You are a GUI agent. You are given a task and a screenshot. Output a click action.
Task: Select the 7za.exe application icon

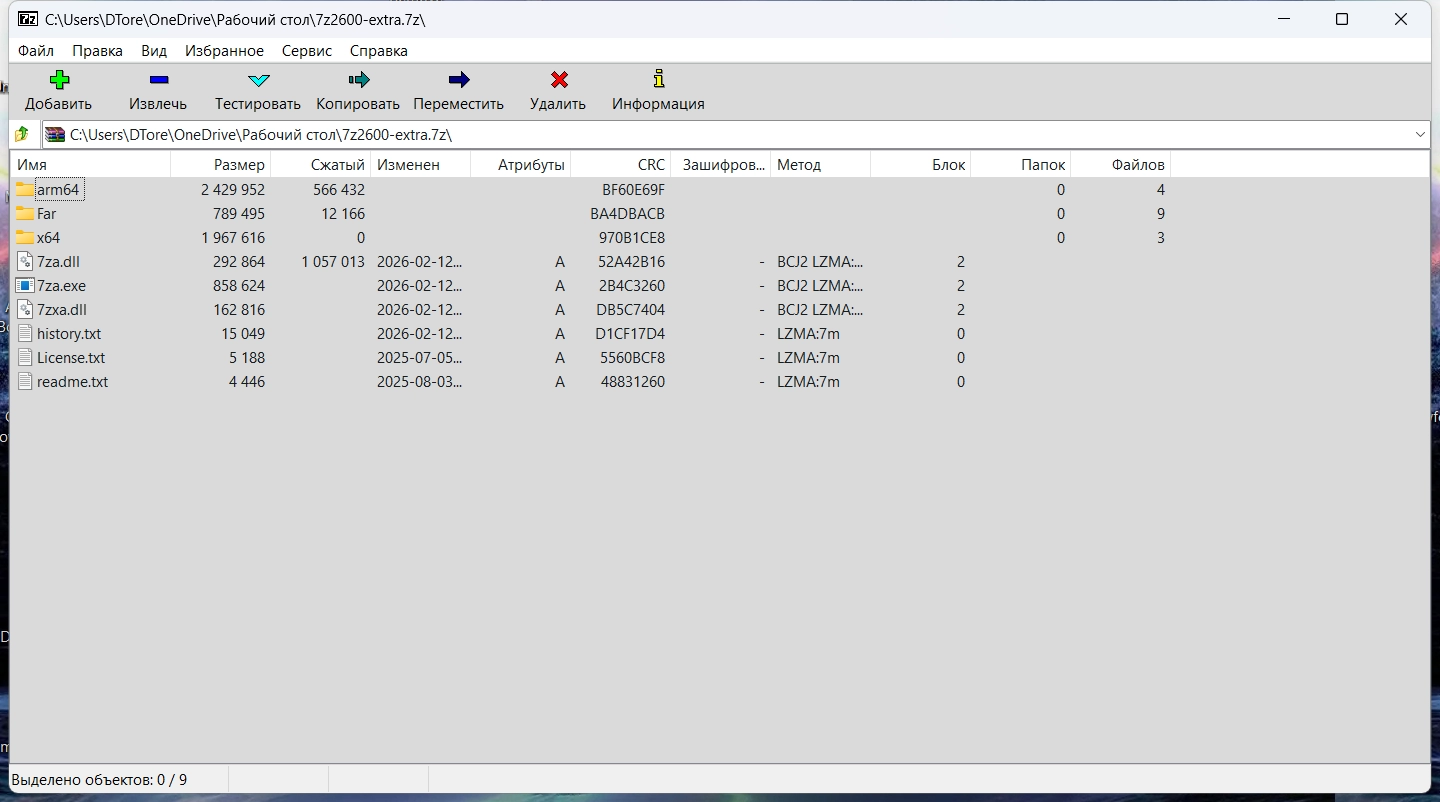click(25, 286)
